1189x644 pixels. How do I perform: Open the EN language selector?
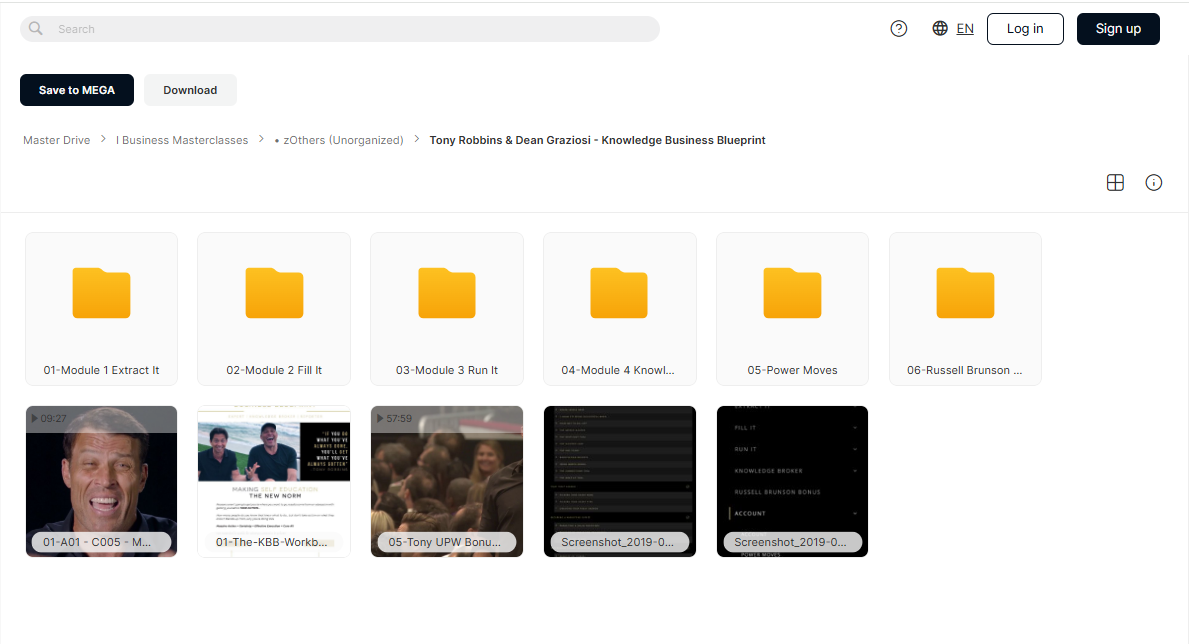[965, 29]
